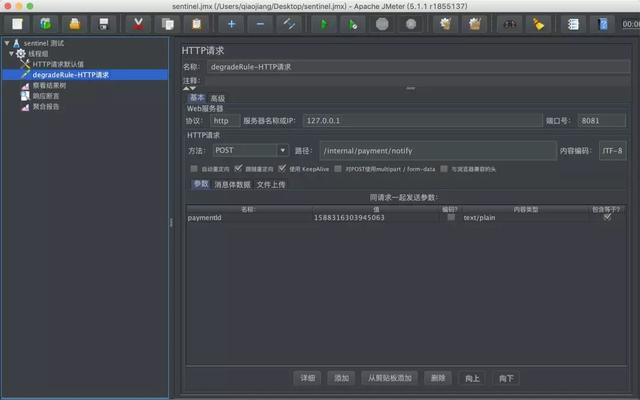
Task: Switch to the 基本 tab
Action: tap(197, 98)
